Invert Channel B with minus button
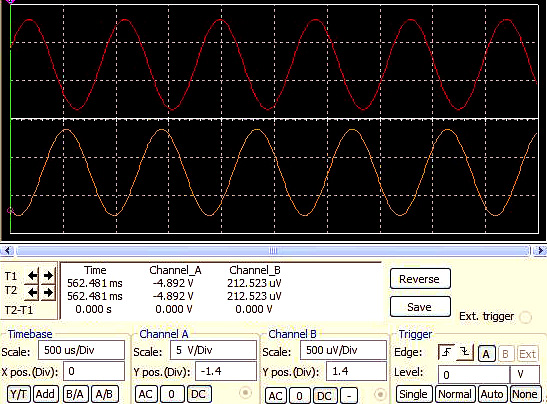 pyautogui.click(x=349, y=396)
